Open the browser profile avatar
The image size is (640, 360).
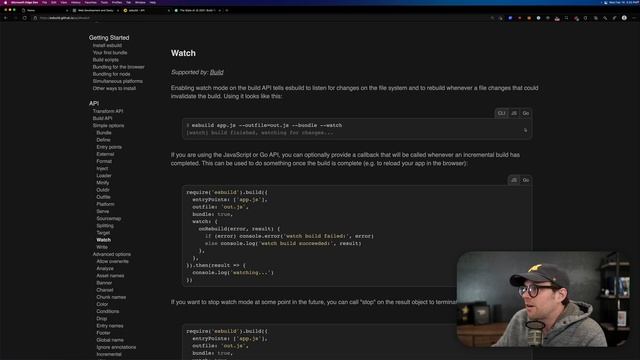(624, 18)
